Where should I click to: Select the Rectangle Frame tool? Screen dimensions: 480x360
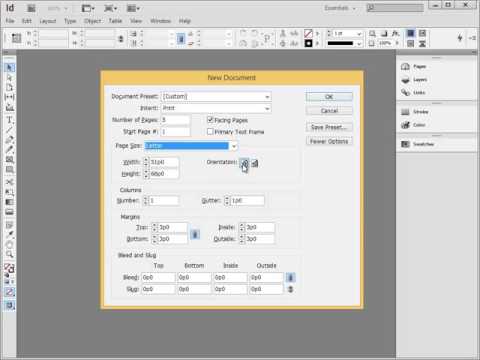click(9, 159)
